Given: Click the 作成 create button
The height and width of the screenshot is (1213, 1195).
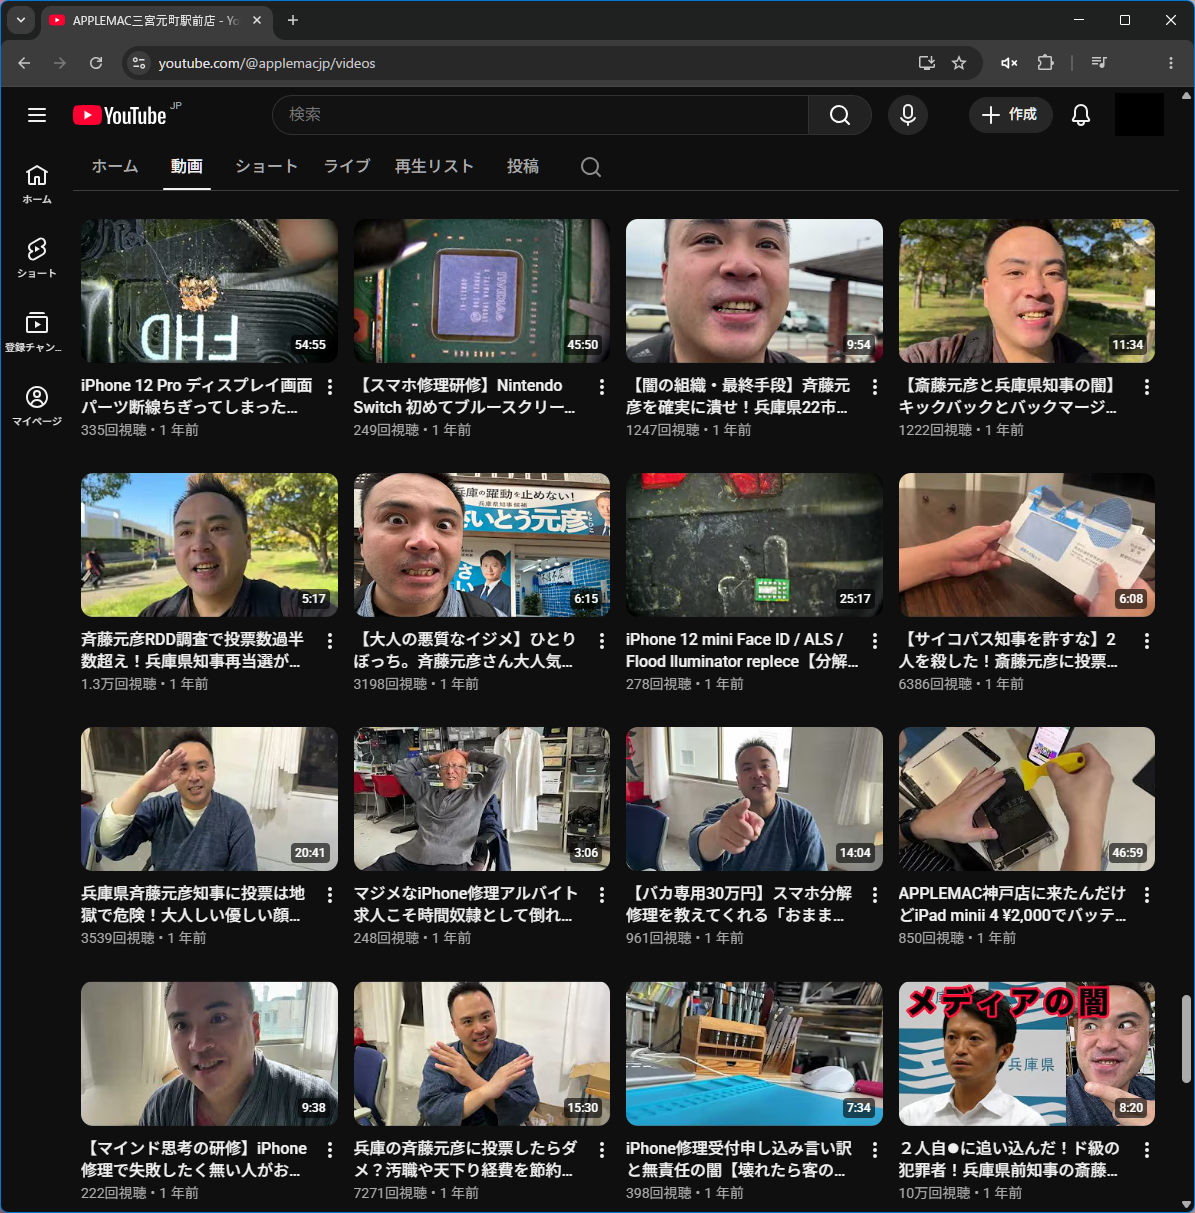Looking at the screenshot, I should (1010, 115).
